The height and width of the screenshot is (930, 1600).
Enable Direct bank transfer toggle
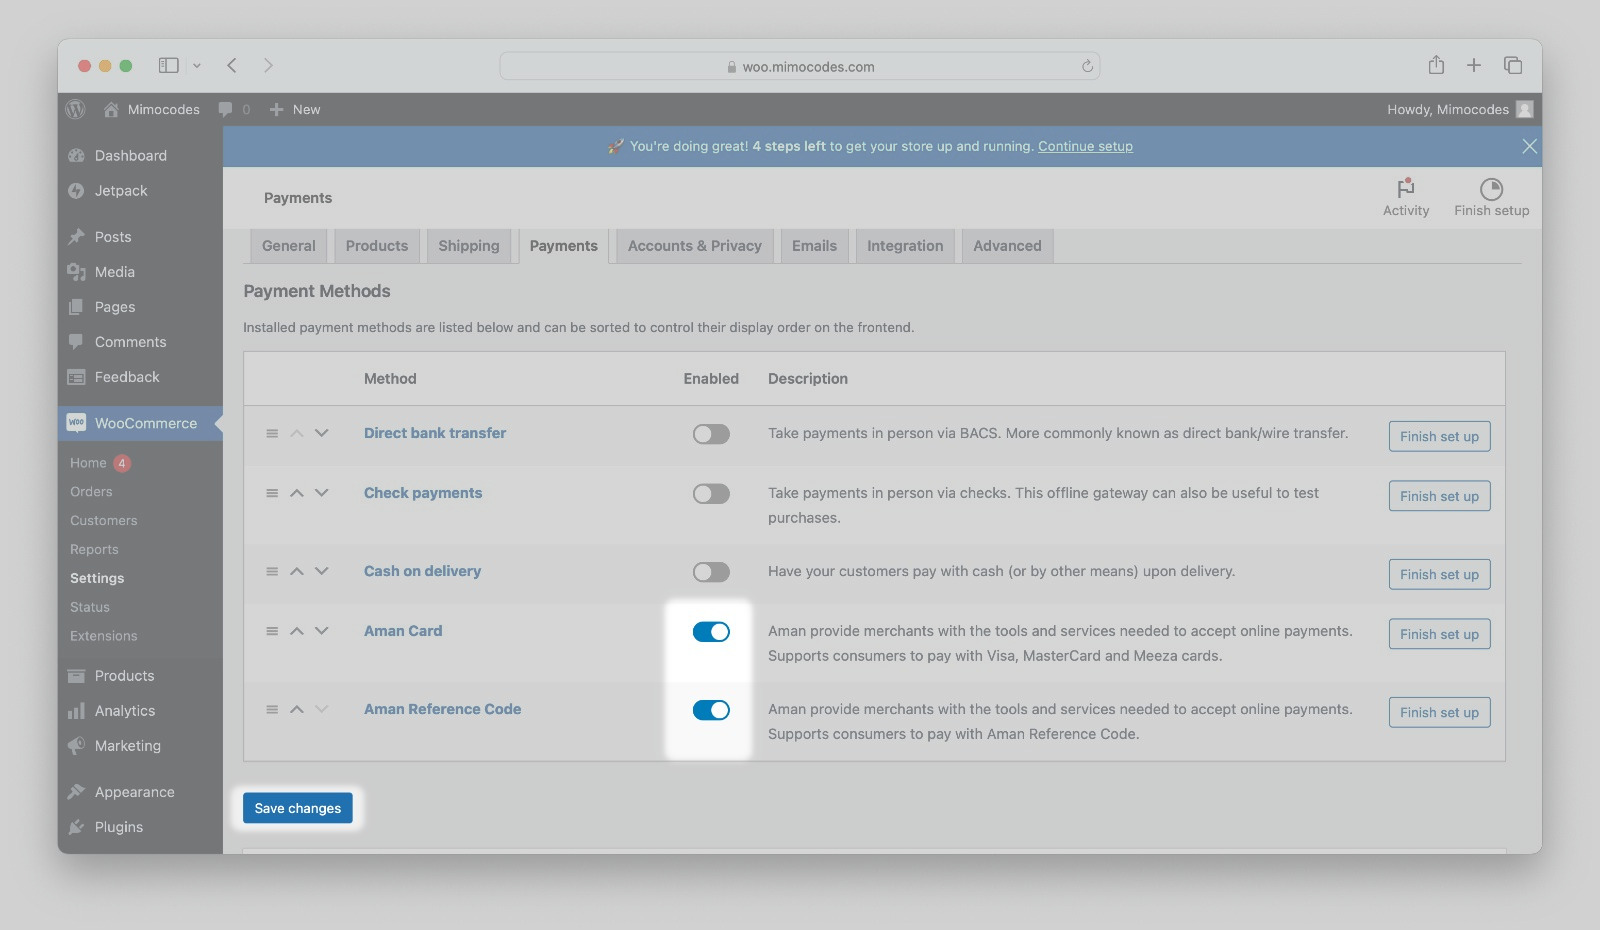point(711,434)
